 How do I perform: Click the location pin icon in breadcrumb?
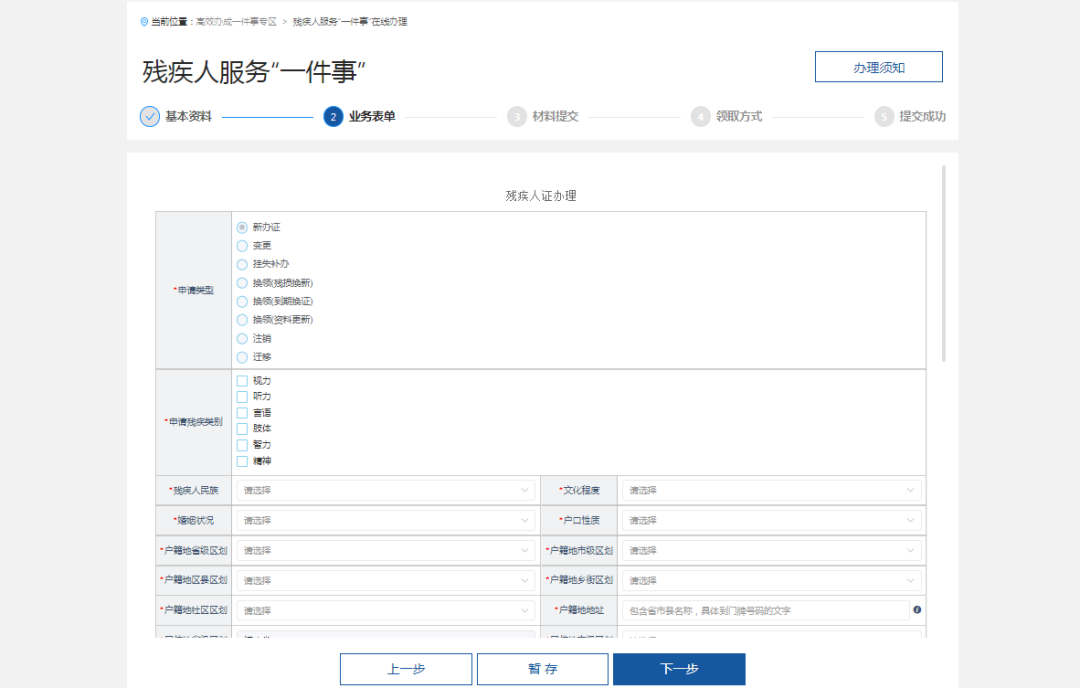coord(144,21)
